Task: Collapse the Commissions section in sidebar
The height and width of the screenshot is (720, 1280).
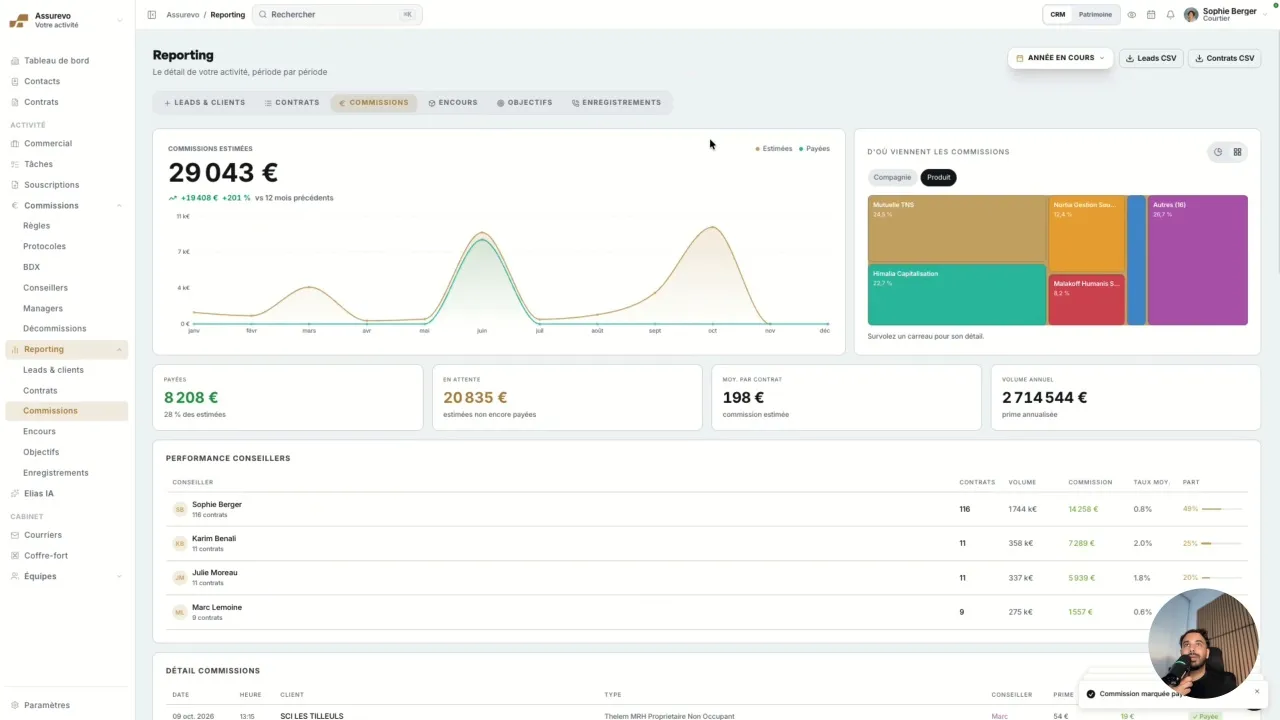Action: (120, 206)
